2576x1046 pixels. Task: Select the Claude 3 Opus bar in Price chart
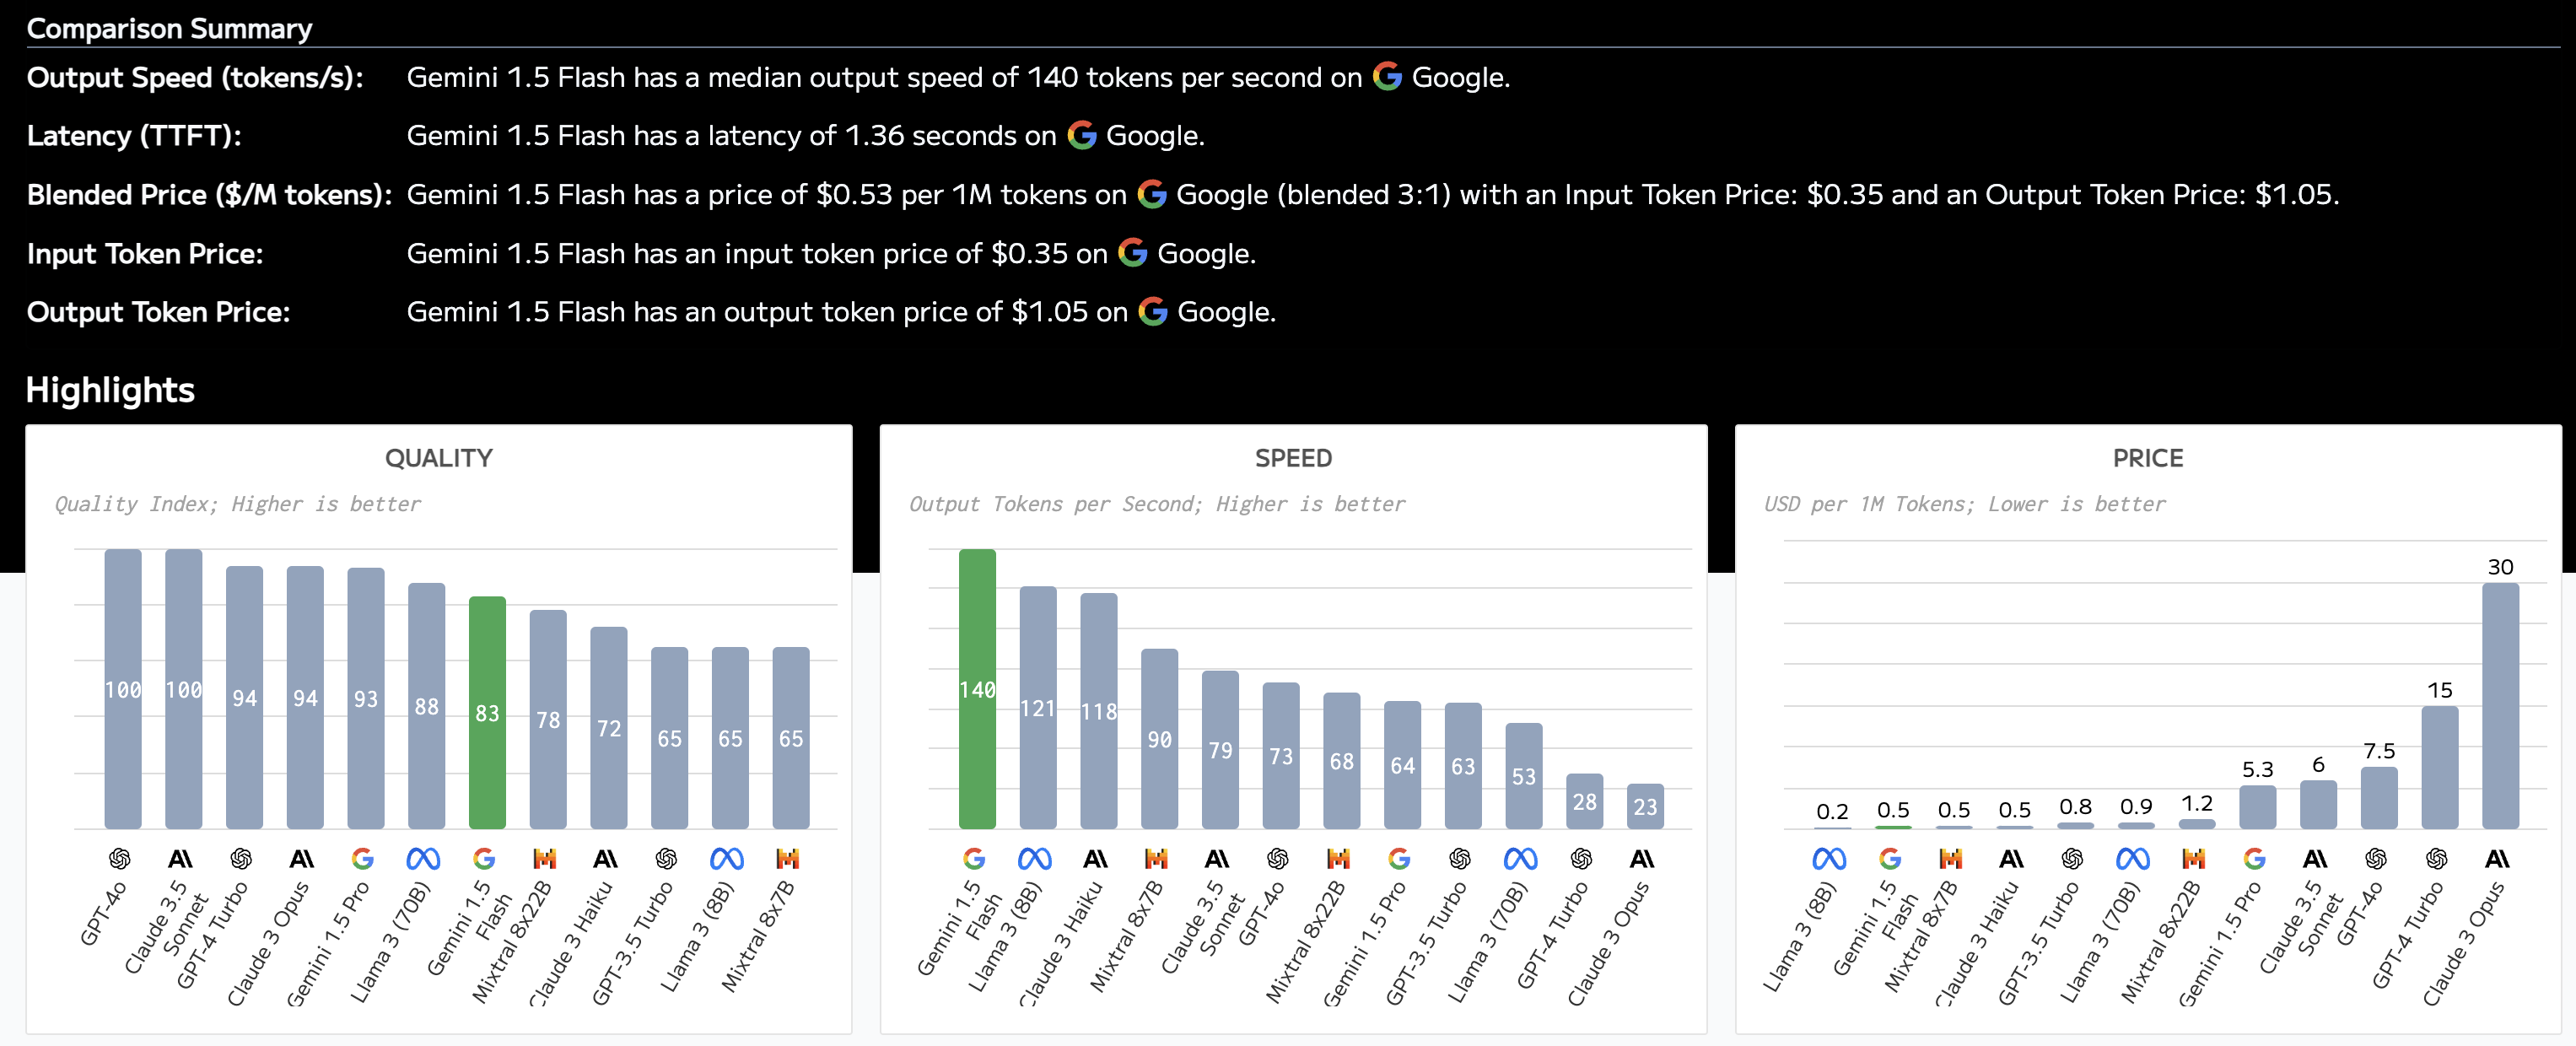pyautogui.click(x=2500, y=706)
